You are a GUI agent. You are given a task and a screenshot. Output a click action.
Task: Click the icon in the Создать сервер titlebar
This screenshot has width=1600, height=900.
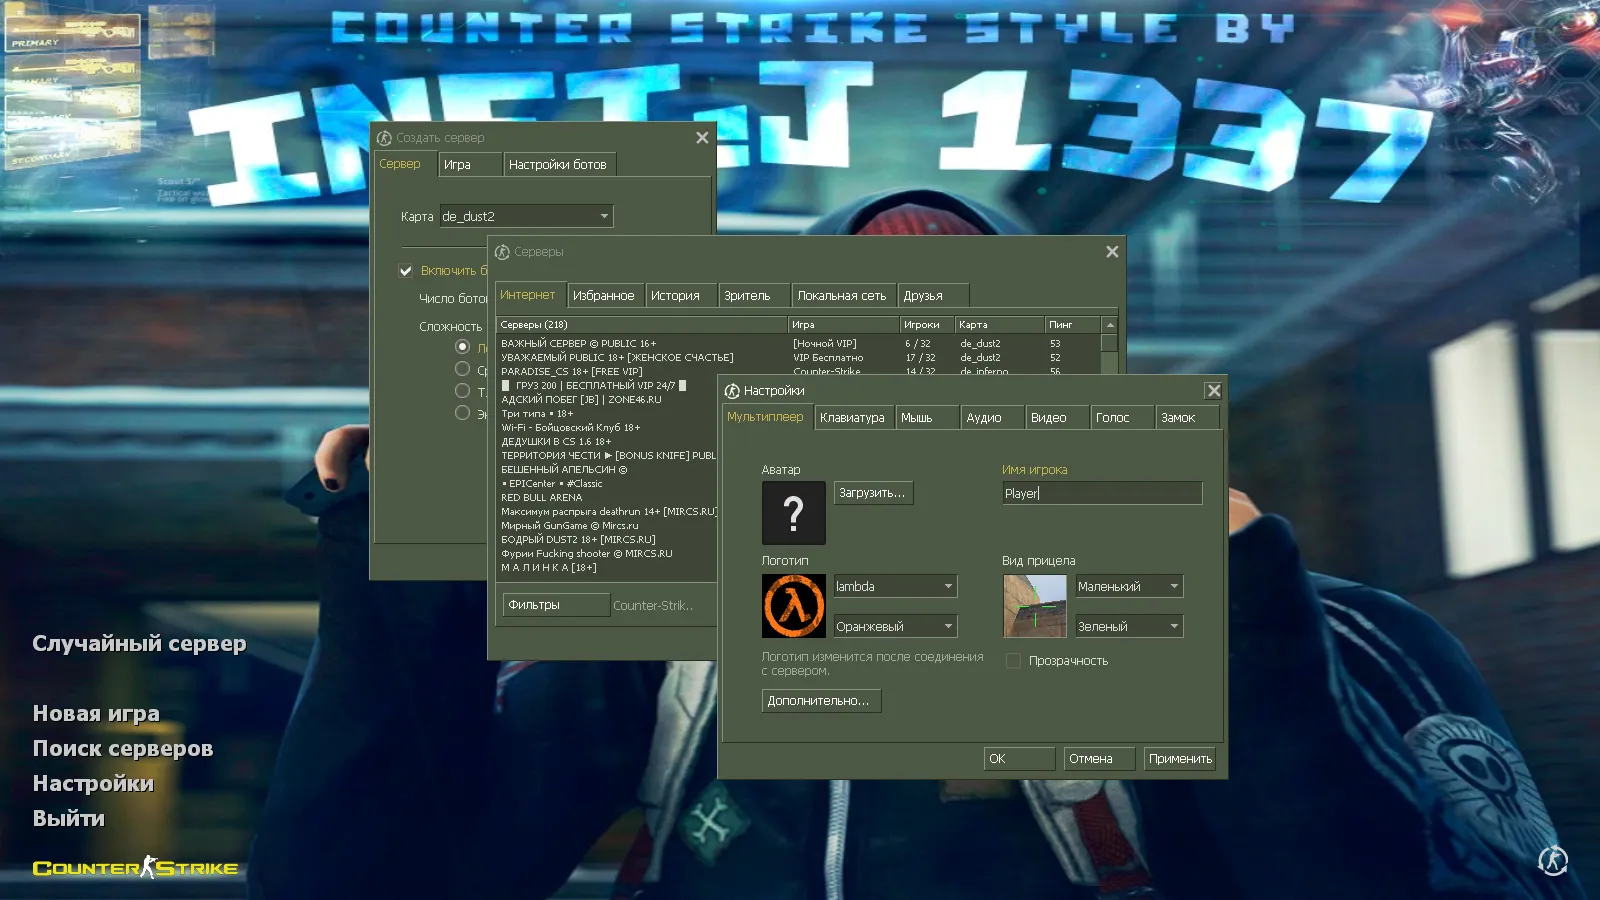coord(382,137)
